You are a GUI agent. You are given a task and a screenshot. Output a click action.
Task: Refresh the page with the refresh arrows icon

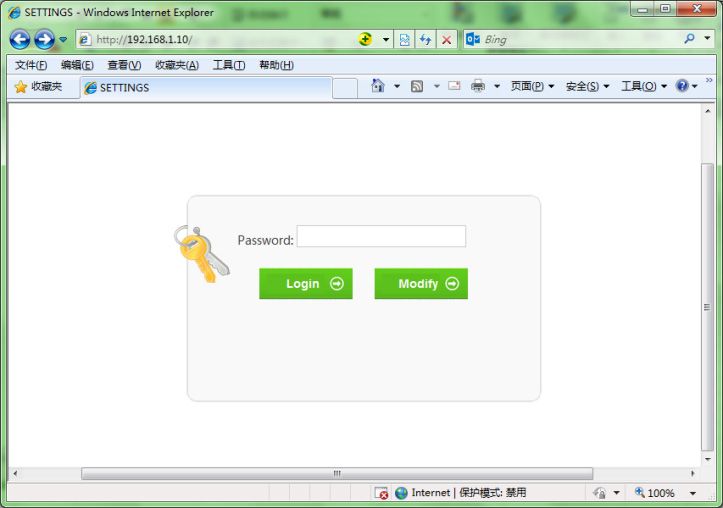(425, 40)
